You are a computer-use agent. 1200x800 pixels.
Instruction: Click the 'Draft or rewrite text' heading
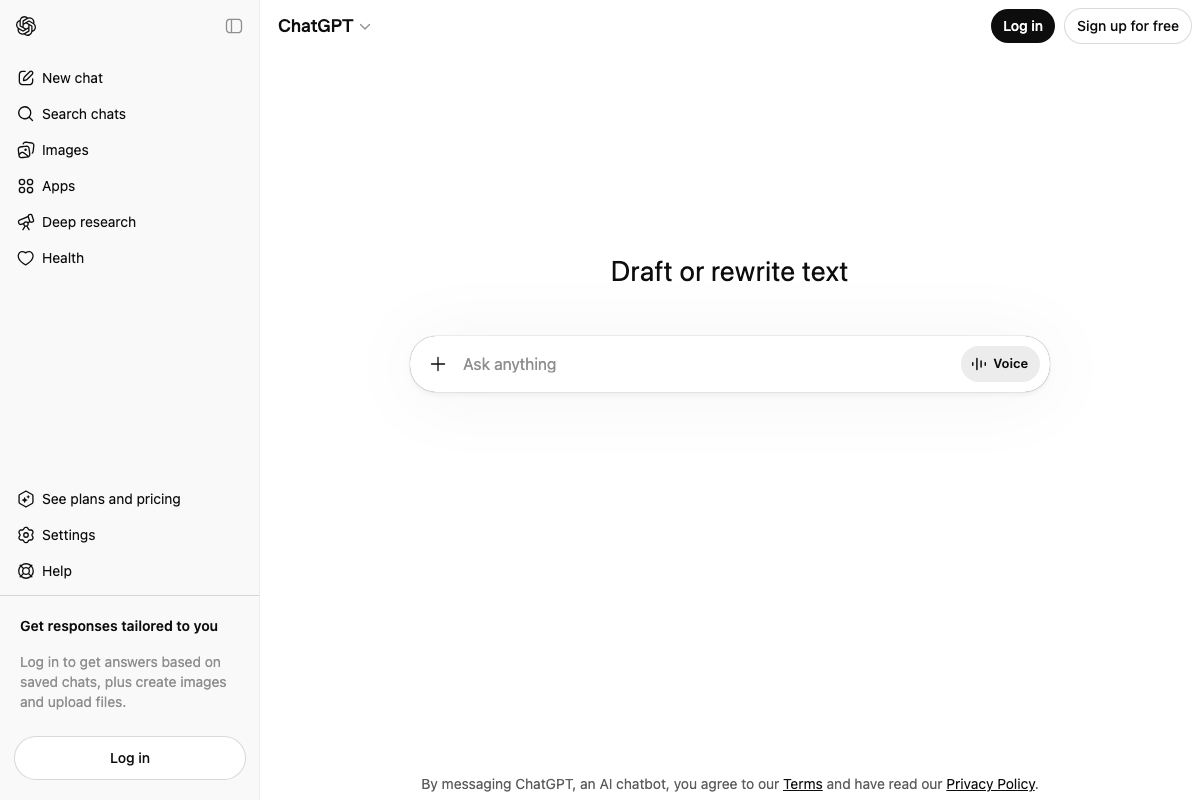pyautogui.click(x=729, y=272)
